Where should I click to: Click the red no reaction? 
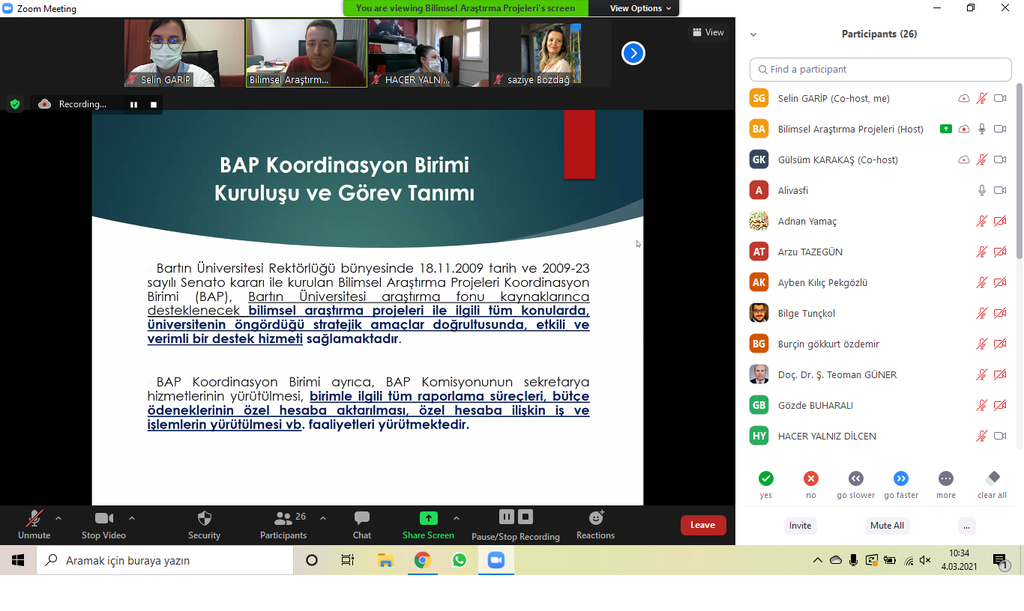point(811,479)
